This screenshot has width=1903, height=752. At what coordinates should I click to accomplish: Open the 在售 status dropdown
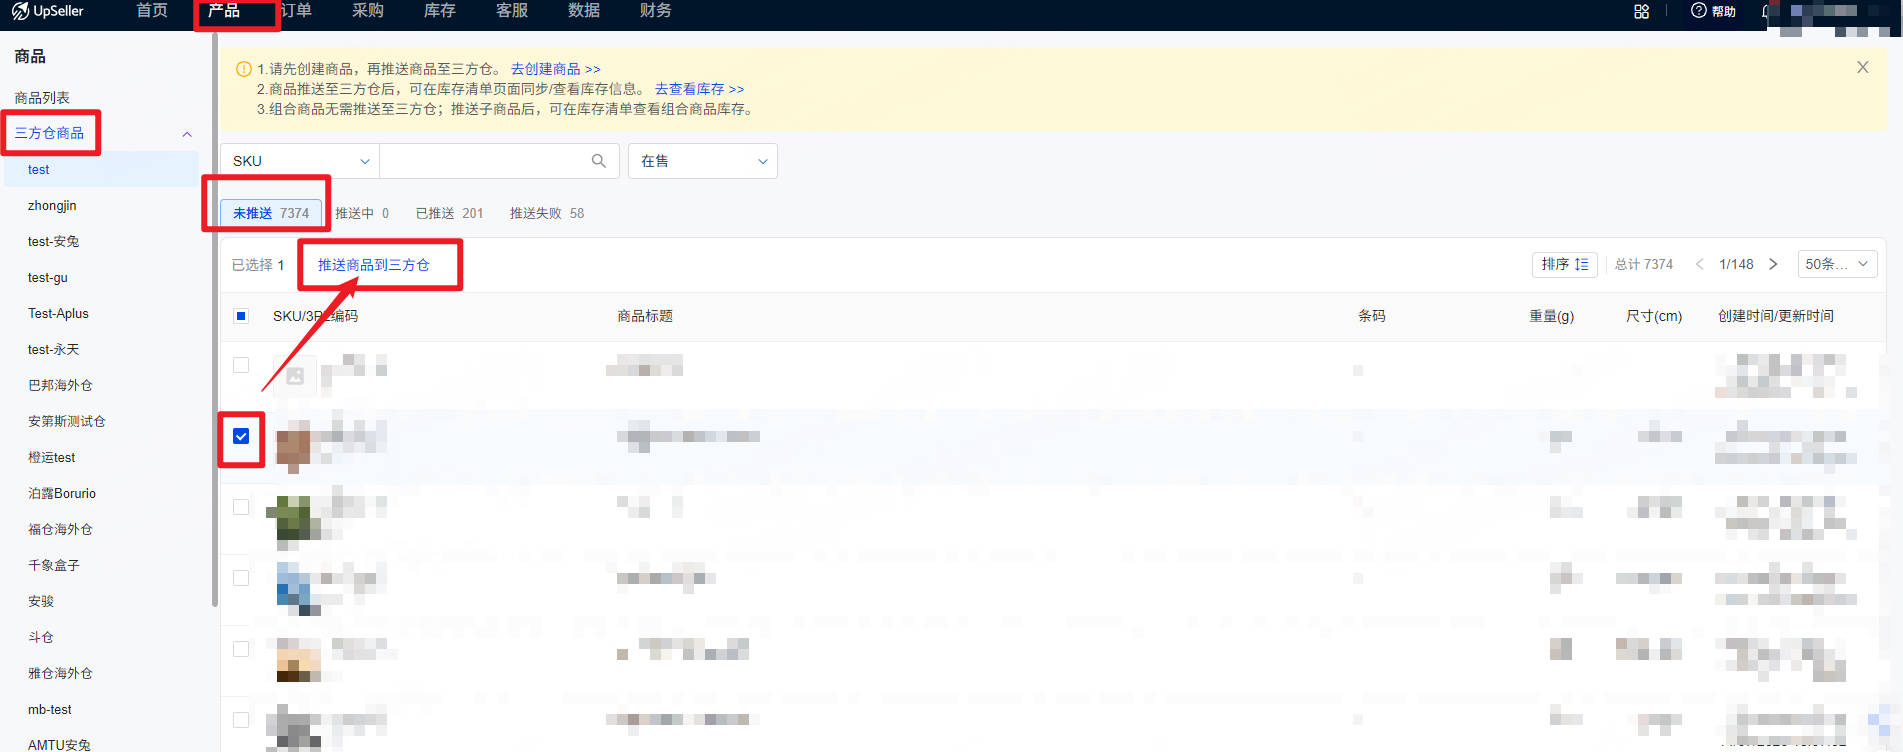(x=703, y=161)
